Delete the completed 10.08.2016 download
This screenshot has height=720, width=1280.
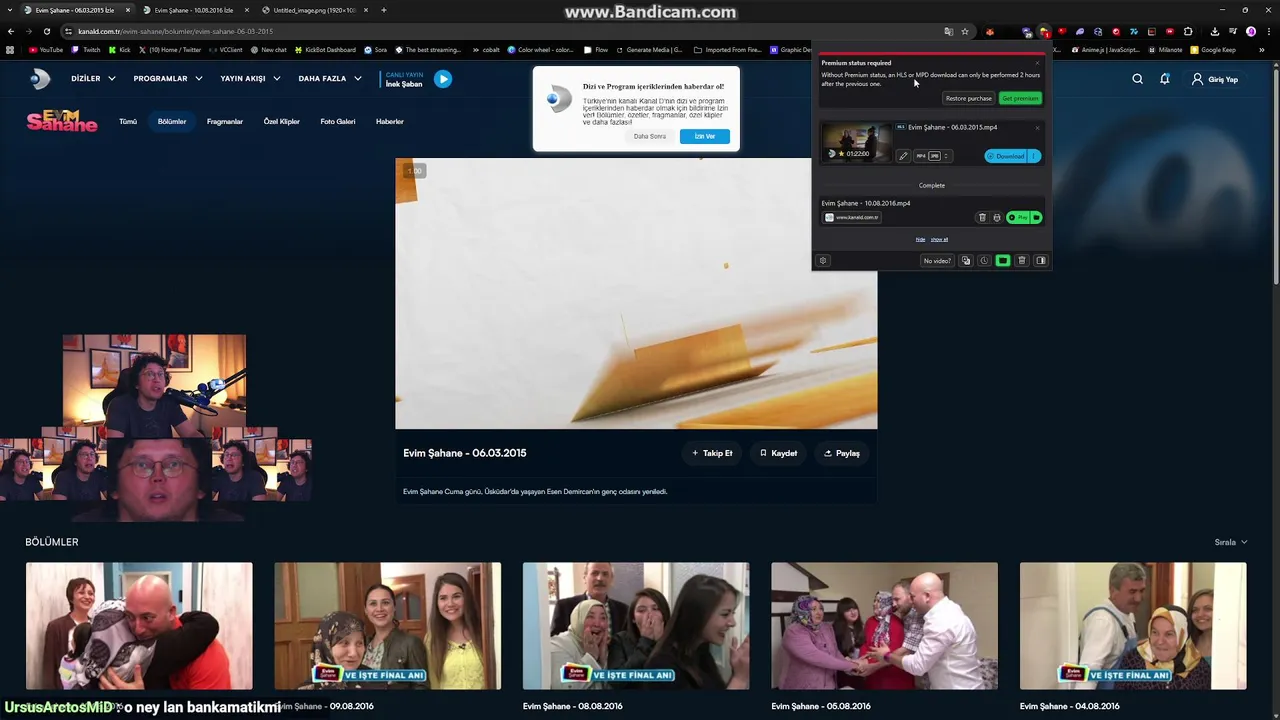[982, 217]
